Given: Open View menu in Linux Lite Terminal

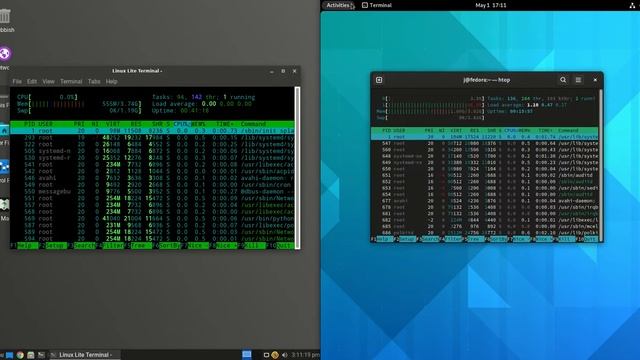Looking at the screenshot, I should [49, 82].
